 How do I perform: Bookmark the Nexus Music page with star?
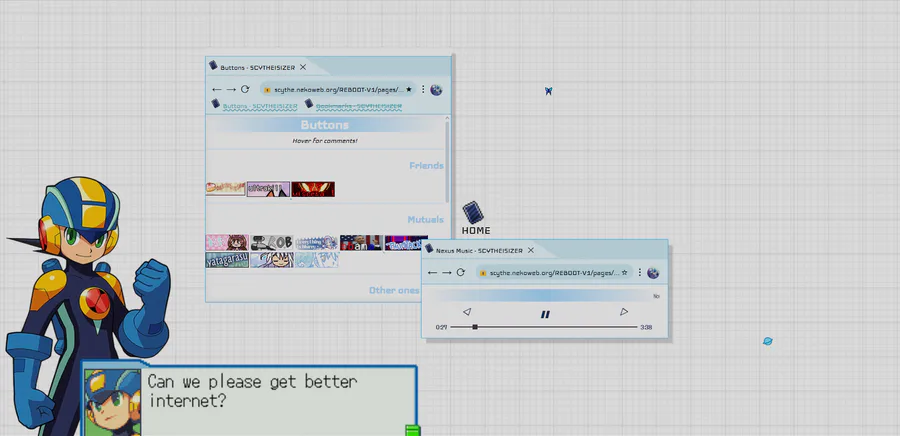point(624,272)
